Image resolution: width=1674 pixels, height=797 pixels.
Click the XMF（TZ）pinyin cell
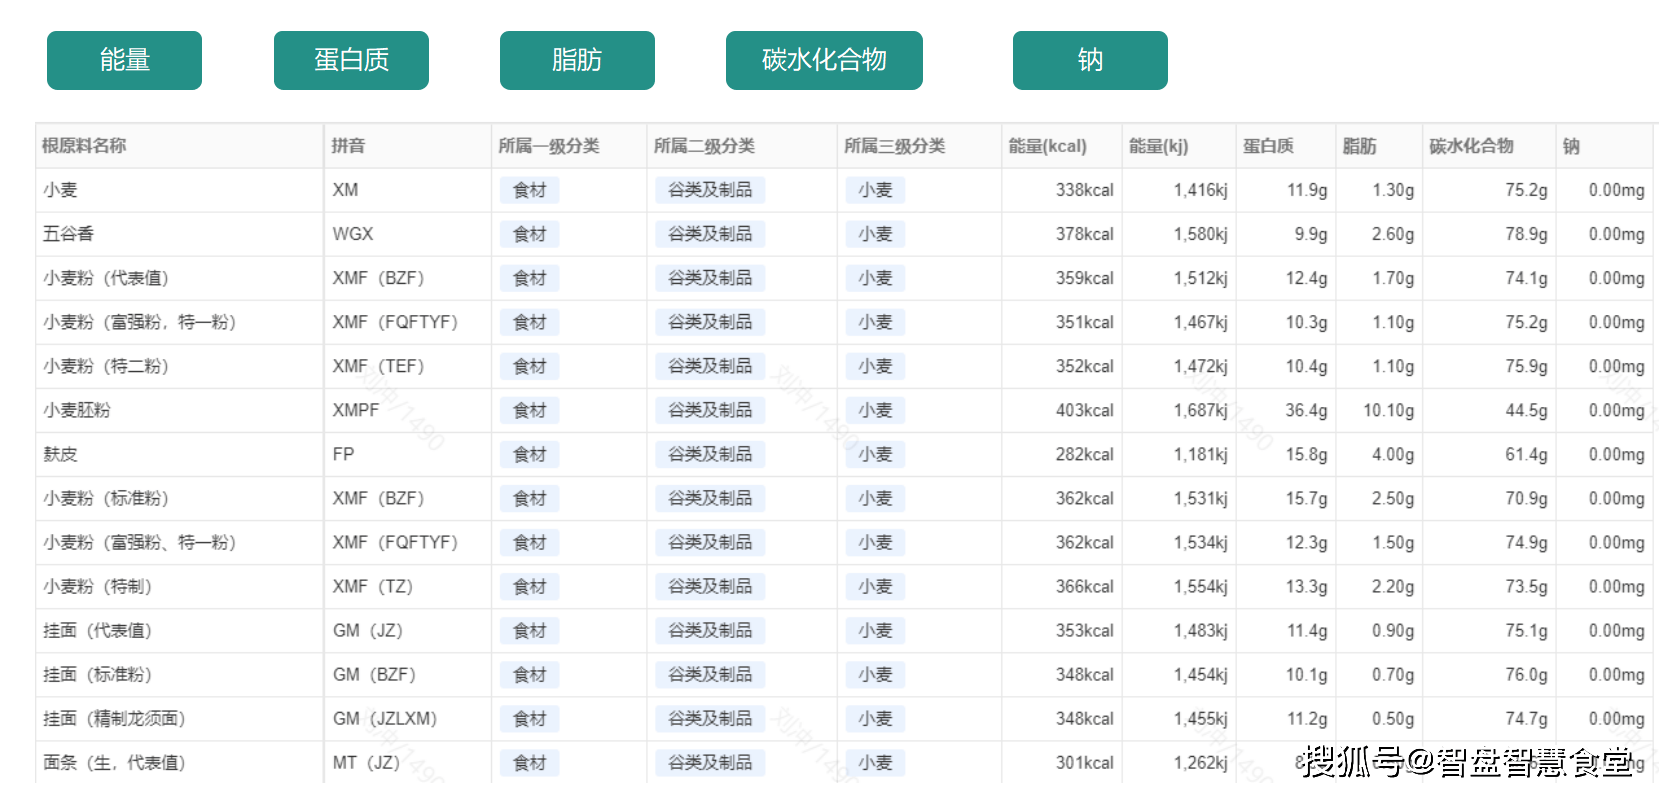[373, 586]
